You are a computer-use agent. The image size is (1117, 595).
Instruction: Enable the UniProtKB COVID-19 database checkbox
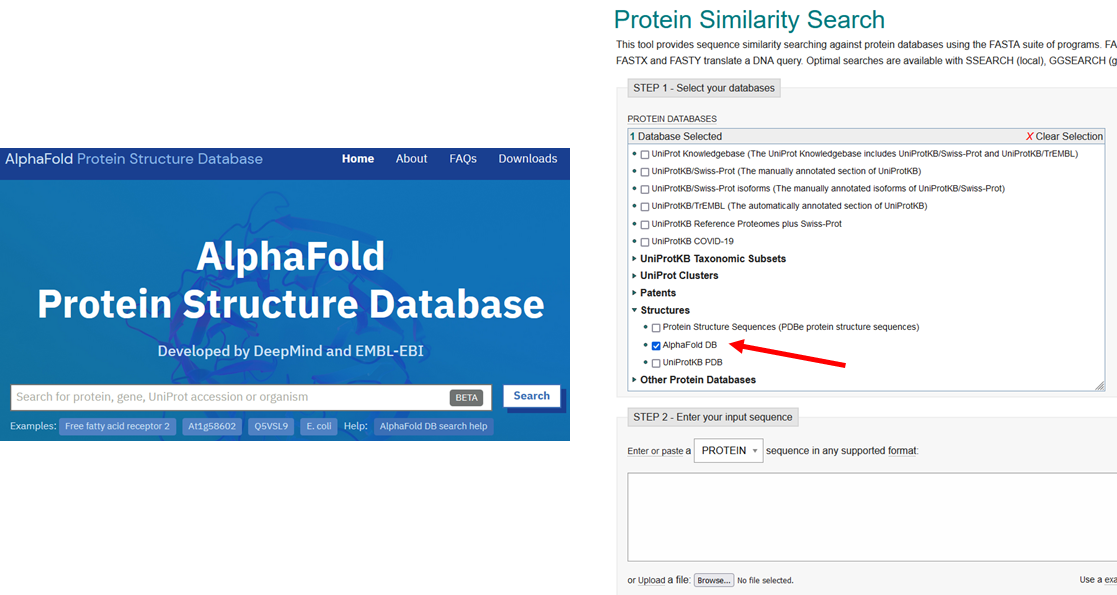pyautogui.click(x=645, y=241)
